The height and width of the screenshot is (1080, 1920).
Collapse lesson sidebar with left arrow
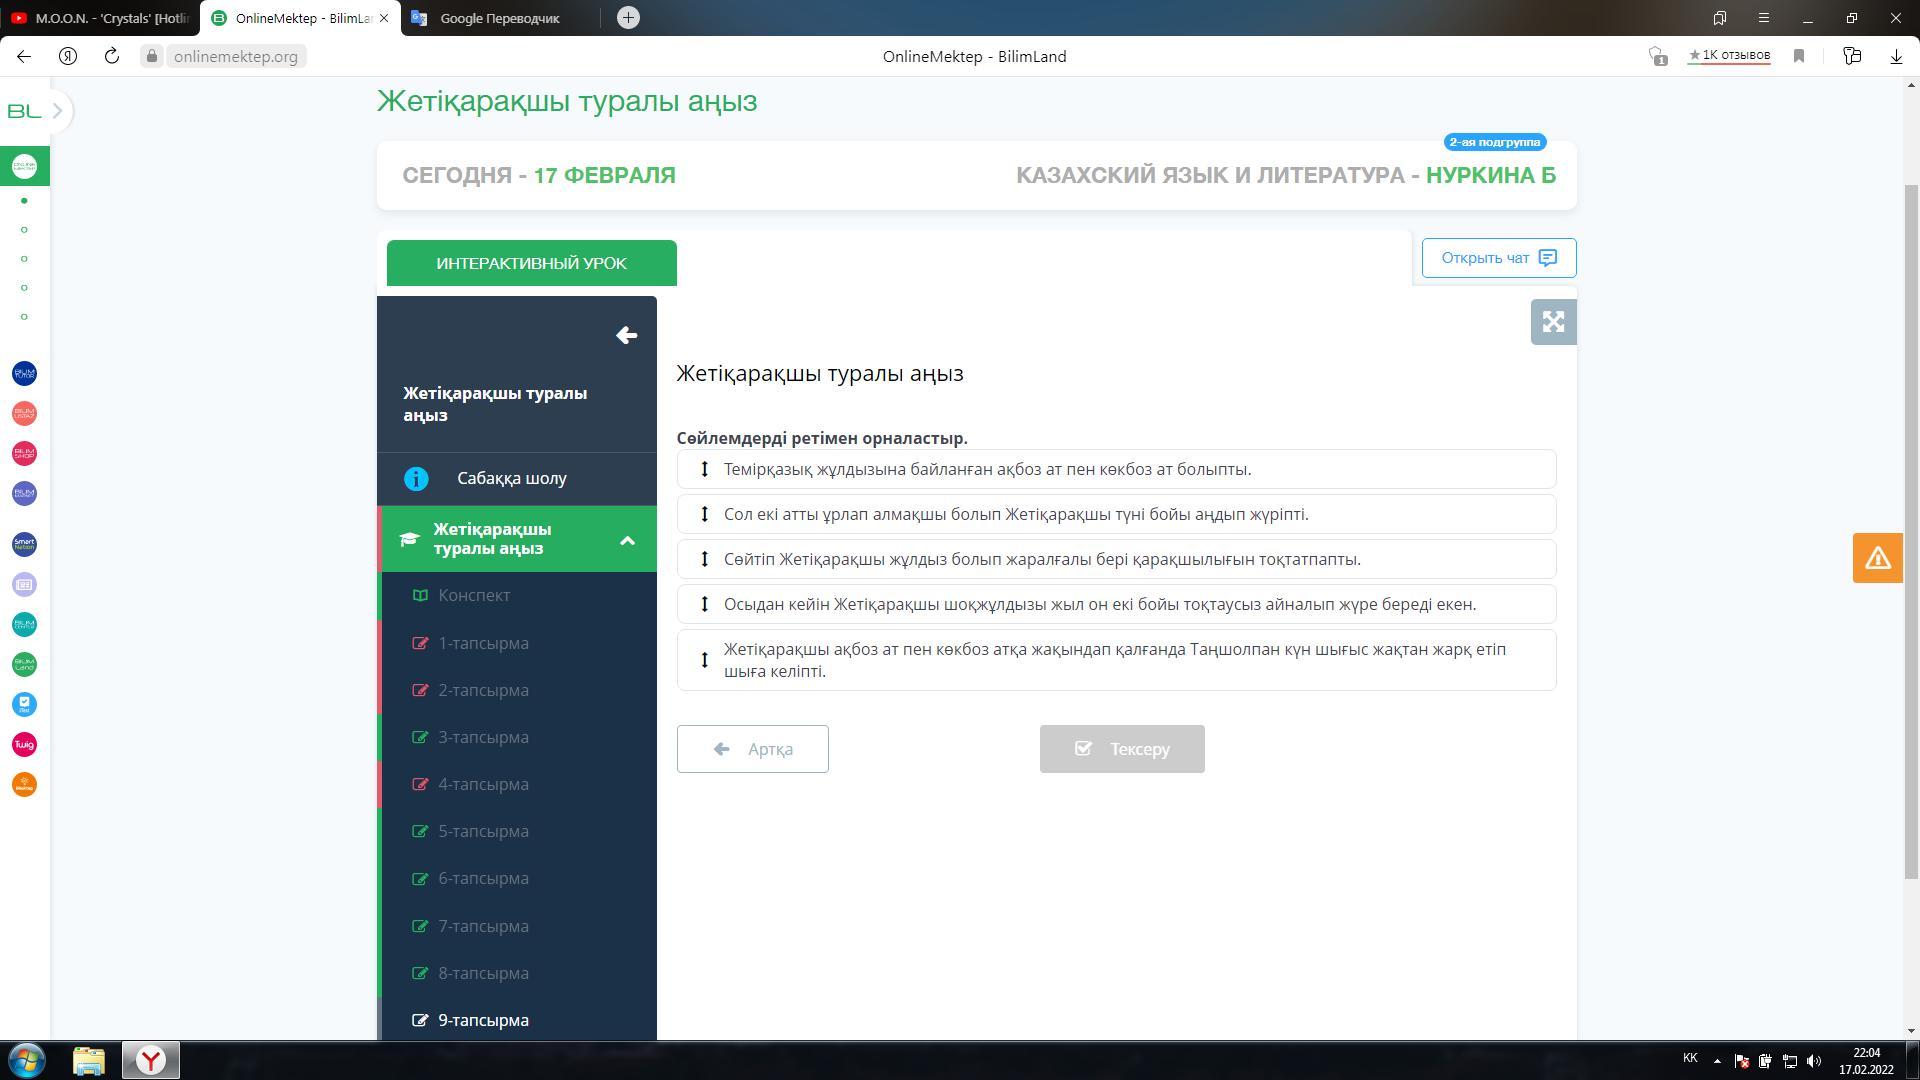pyautogui.click(x=627, y=336)
